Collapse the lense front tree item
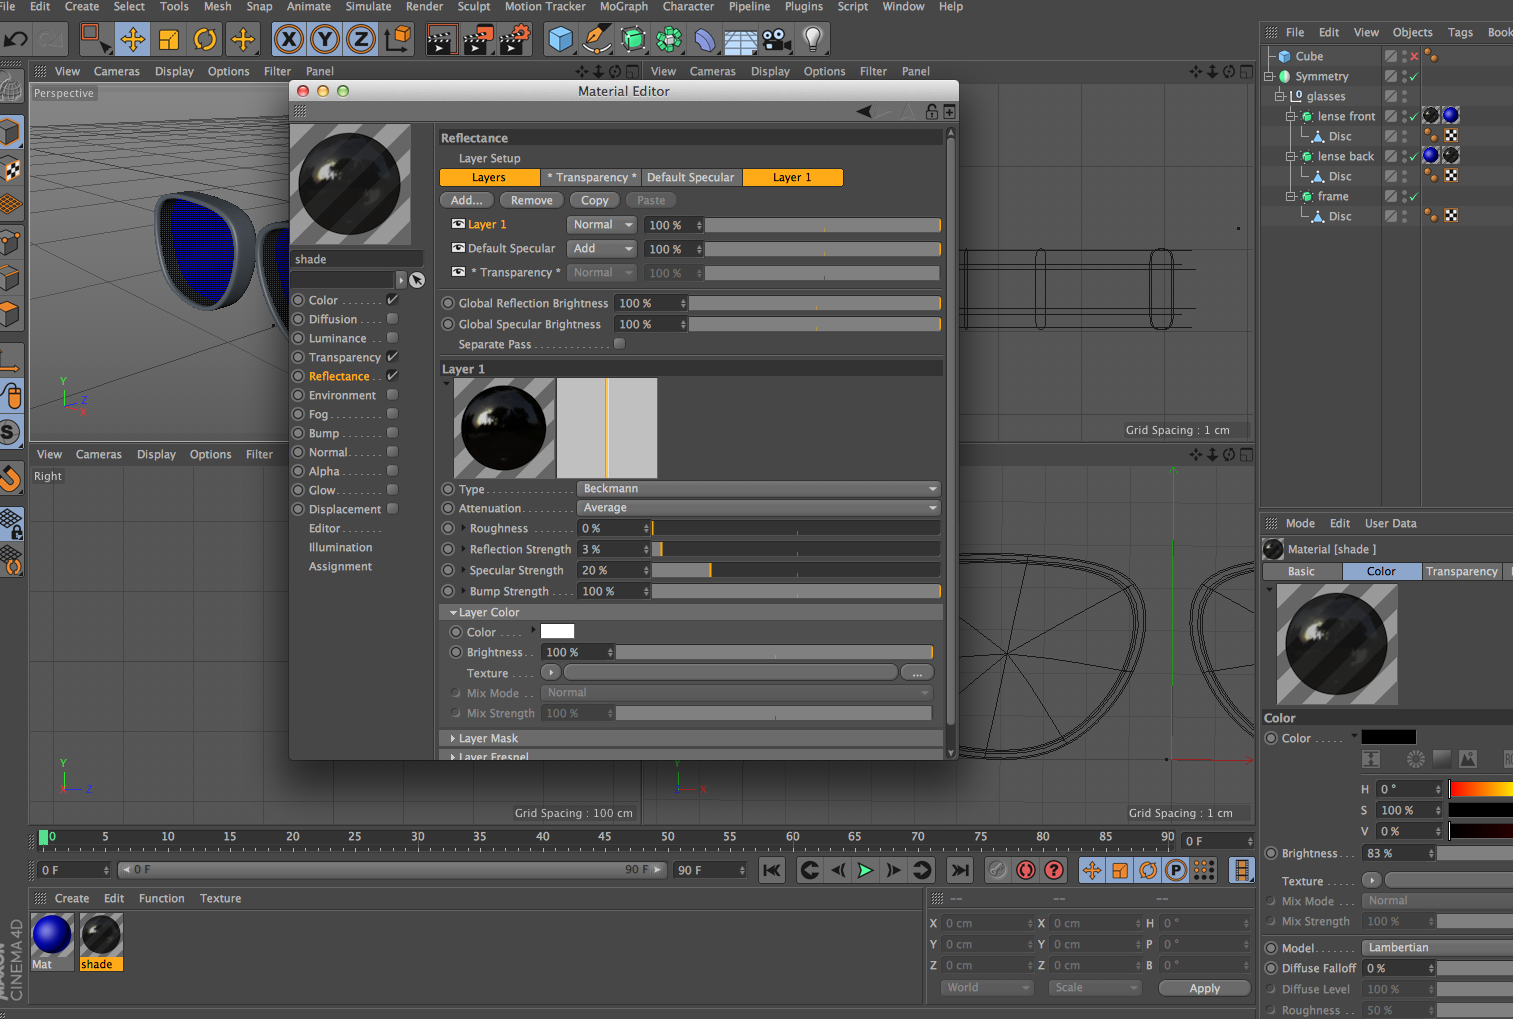This screenshot has width=1513, height=1019. tap(1291, 117)
